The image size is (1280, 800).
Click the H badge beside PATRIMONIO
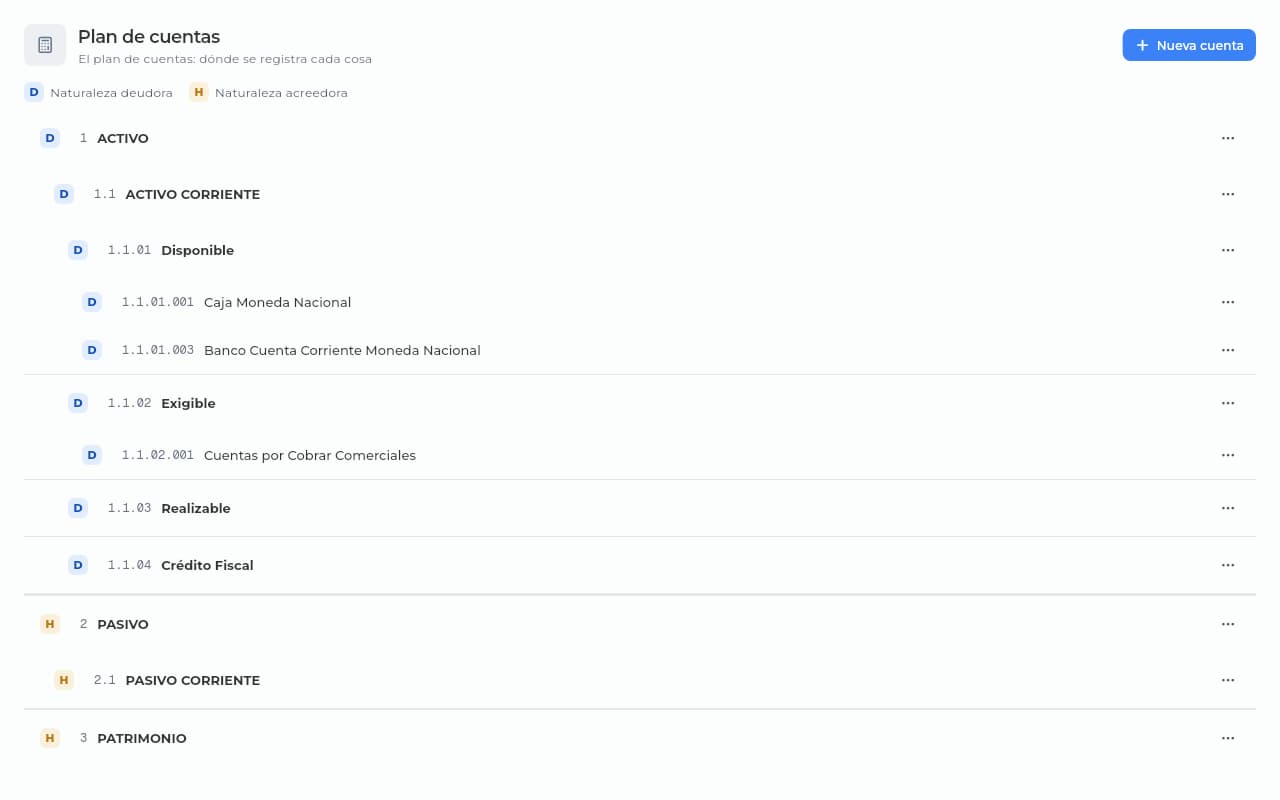click(50, 738)
